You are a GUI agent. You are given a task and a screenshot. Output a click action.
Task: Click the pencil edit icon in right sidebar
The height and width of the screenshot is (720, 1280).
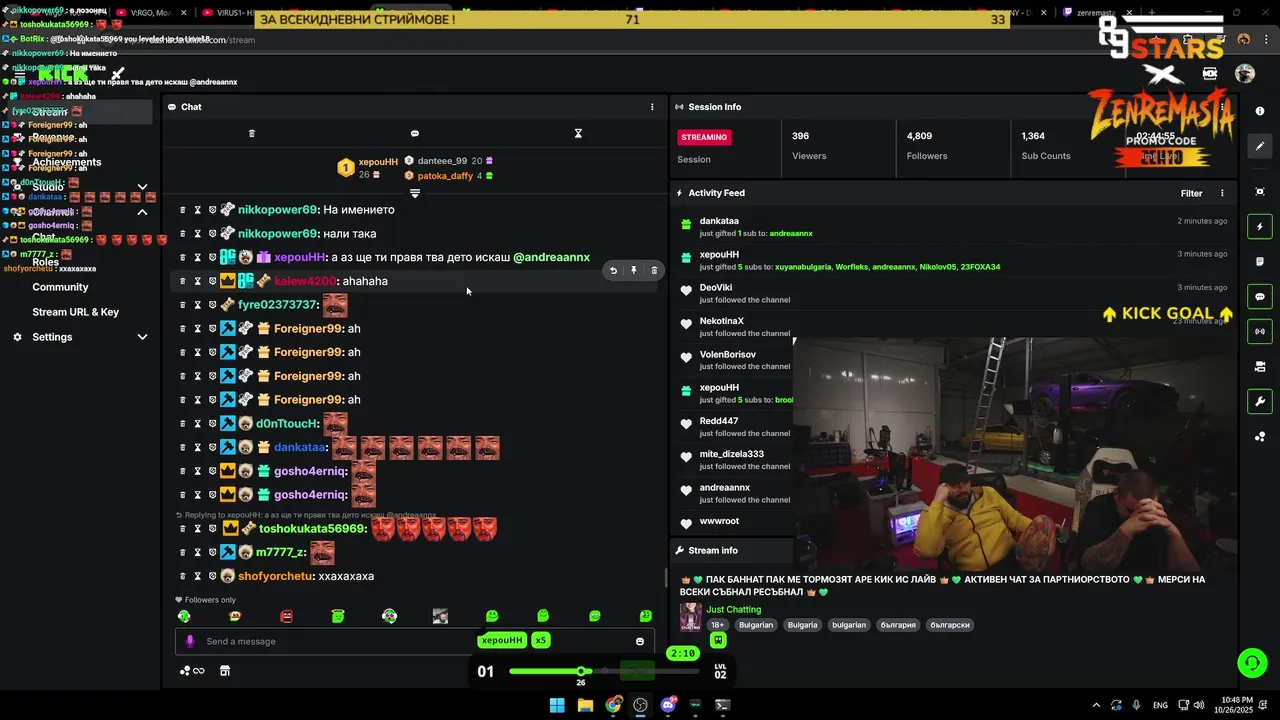pyautogui.click(x=1260, y=146)
